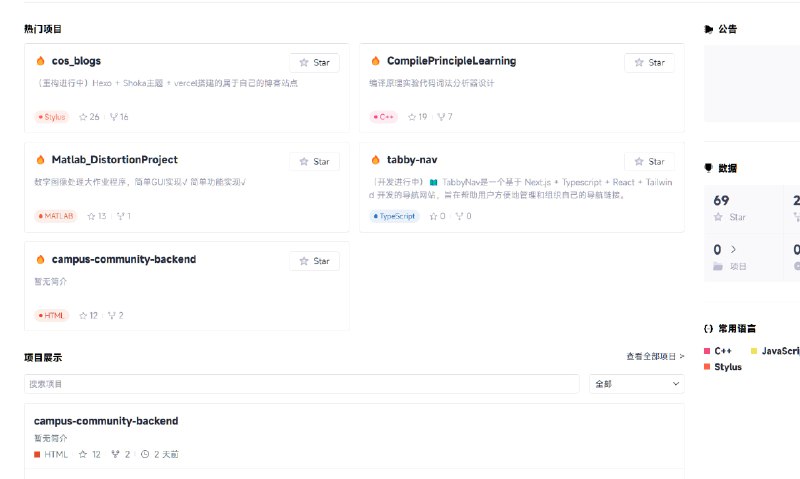The width and height of the screenshot is (800, 479).
Task: Select the Stylus tag on cos_blogs card
Action: (x=52, y=117)
